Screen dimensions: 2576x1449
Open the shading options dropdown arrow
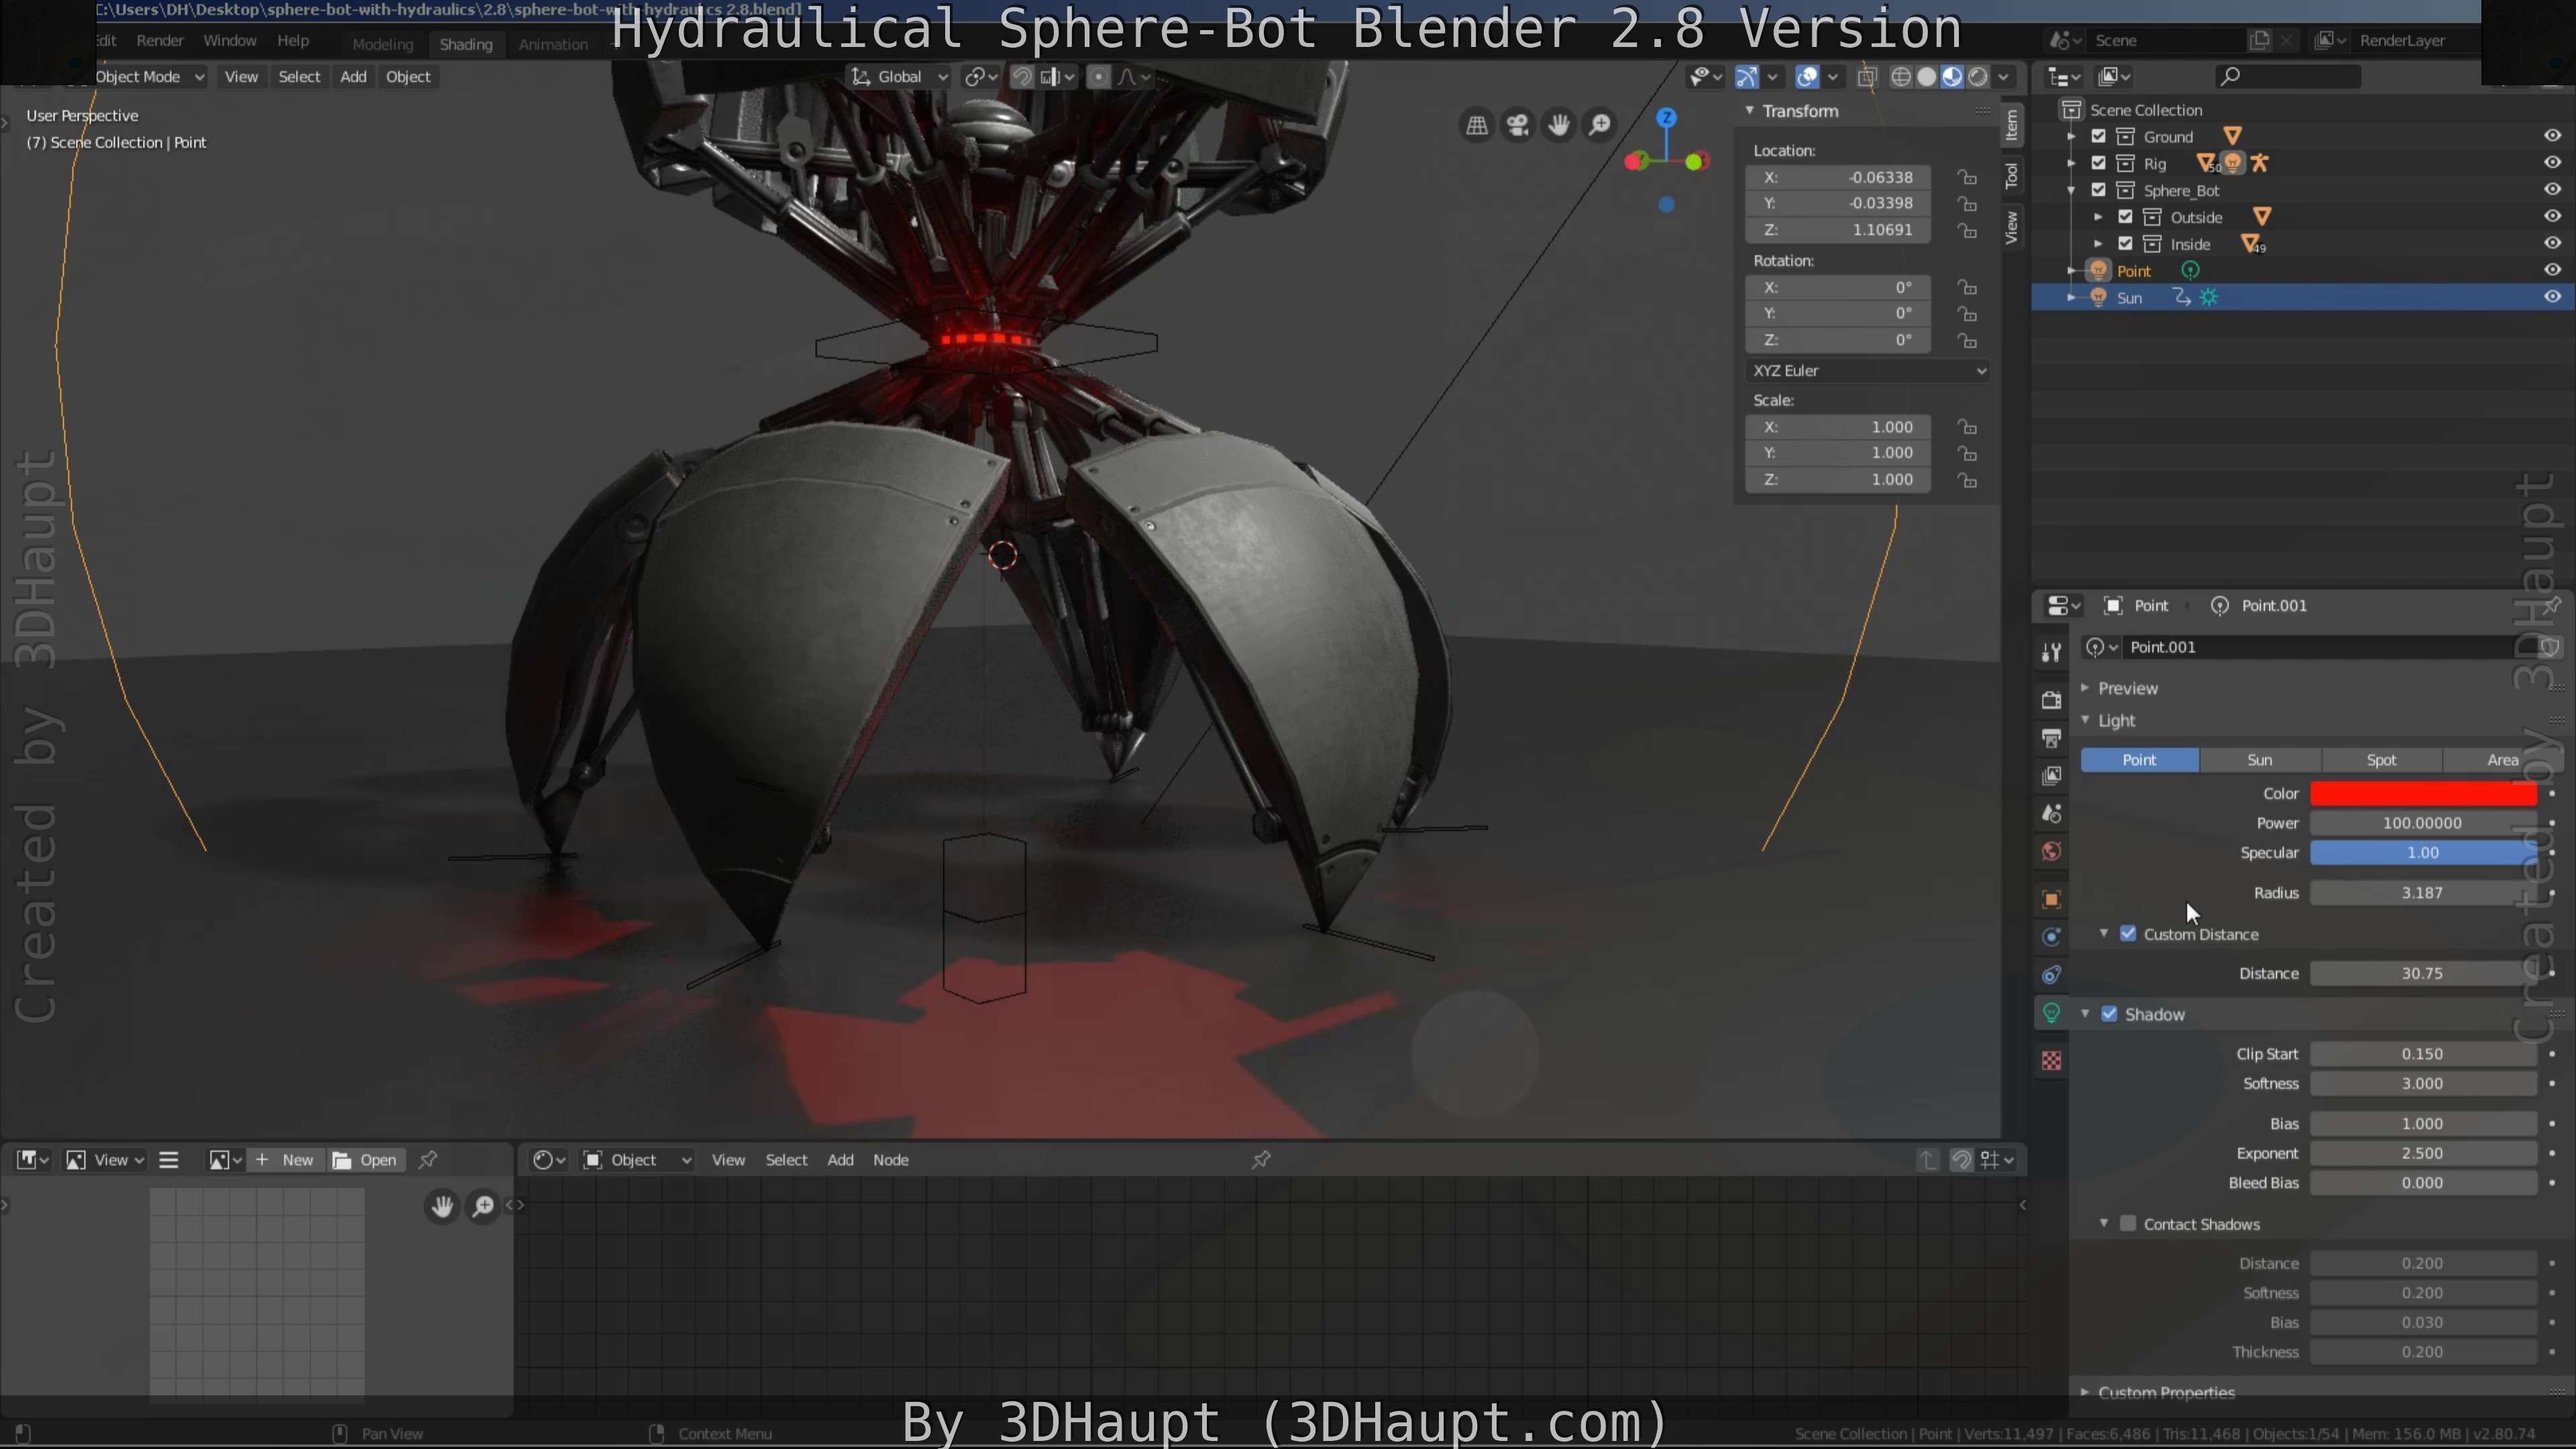pos(2003,77)
